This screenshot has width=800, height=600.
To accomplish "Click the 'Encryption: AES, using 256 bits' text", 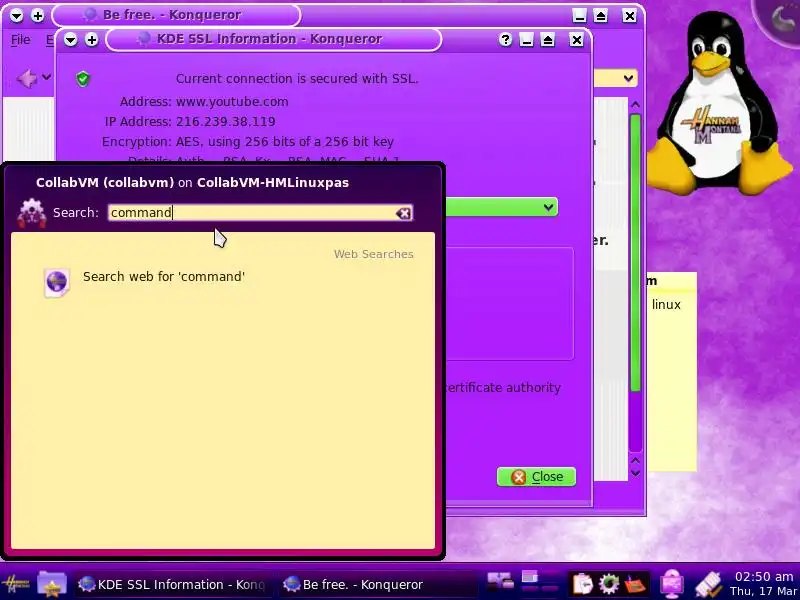I will (247, 141).
